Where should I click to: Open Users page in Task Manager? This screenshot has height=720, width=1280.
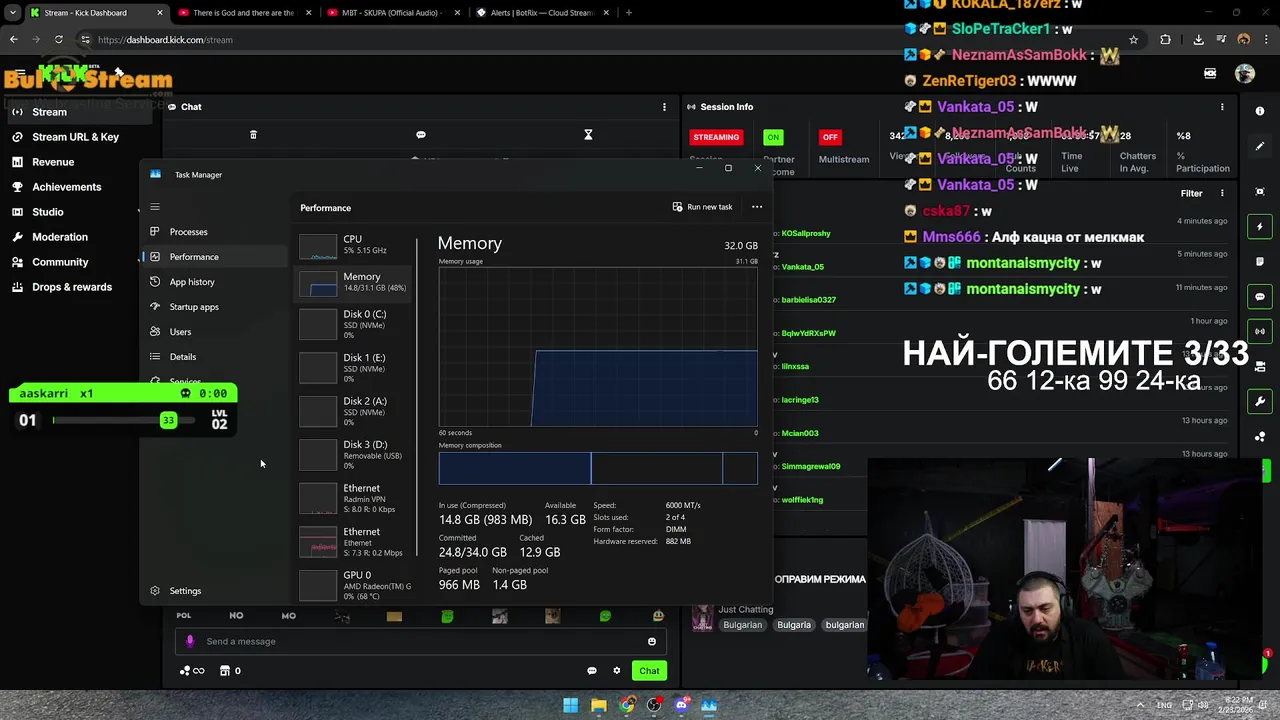tap(180, 332)
